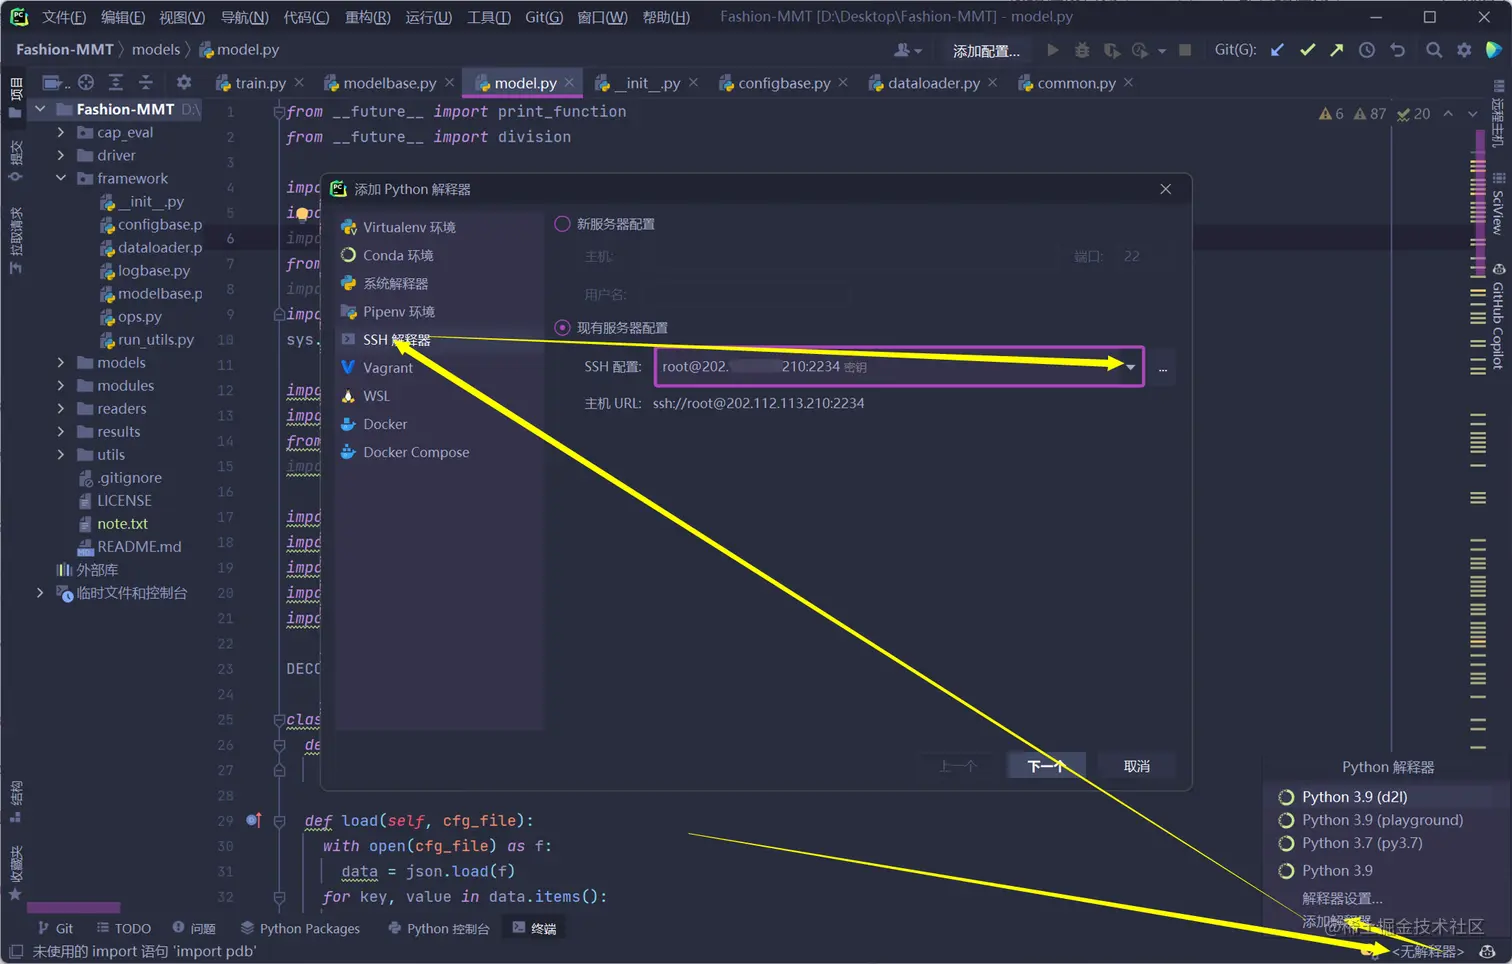This screenshot has height=964, width=1512.
Task: Open Search Everywhere magnifier icon
Action: 1434,50
